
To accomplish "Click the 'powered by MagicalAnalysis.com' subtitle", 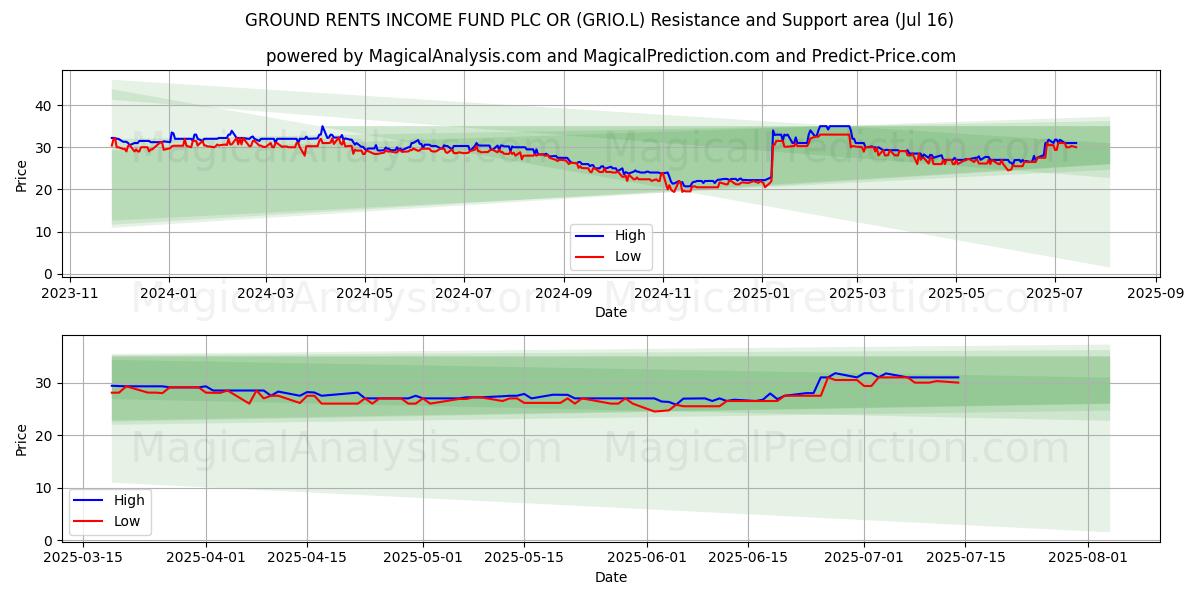I will 610,56.
